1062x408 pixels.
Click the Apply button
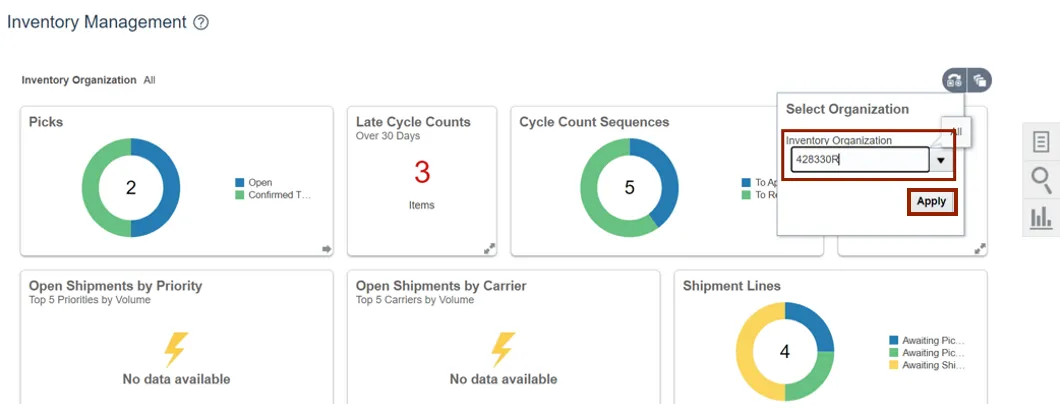[931, 202]
